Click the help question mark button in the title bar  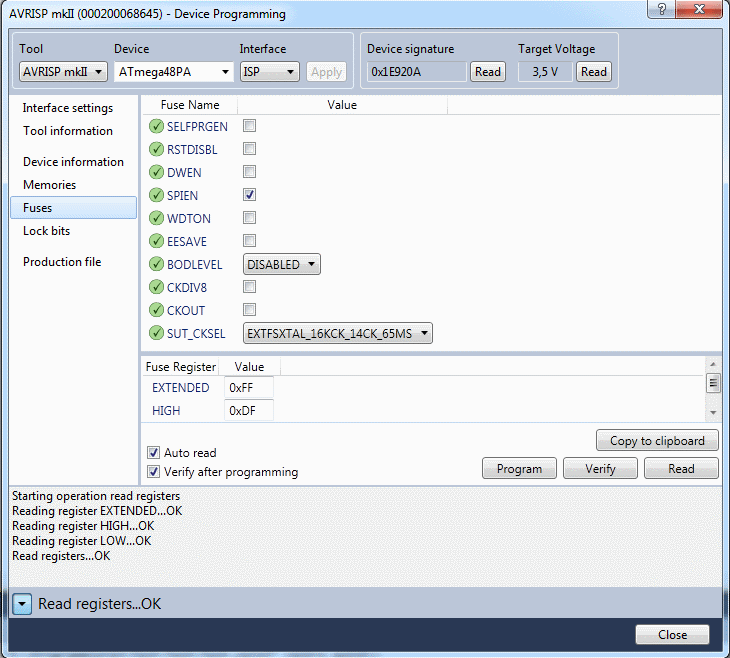point(662,9)
